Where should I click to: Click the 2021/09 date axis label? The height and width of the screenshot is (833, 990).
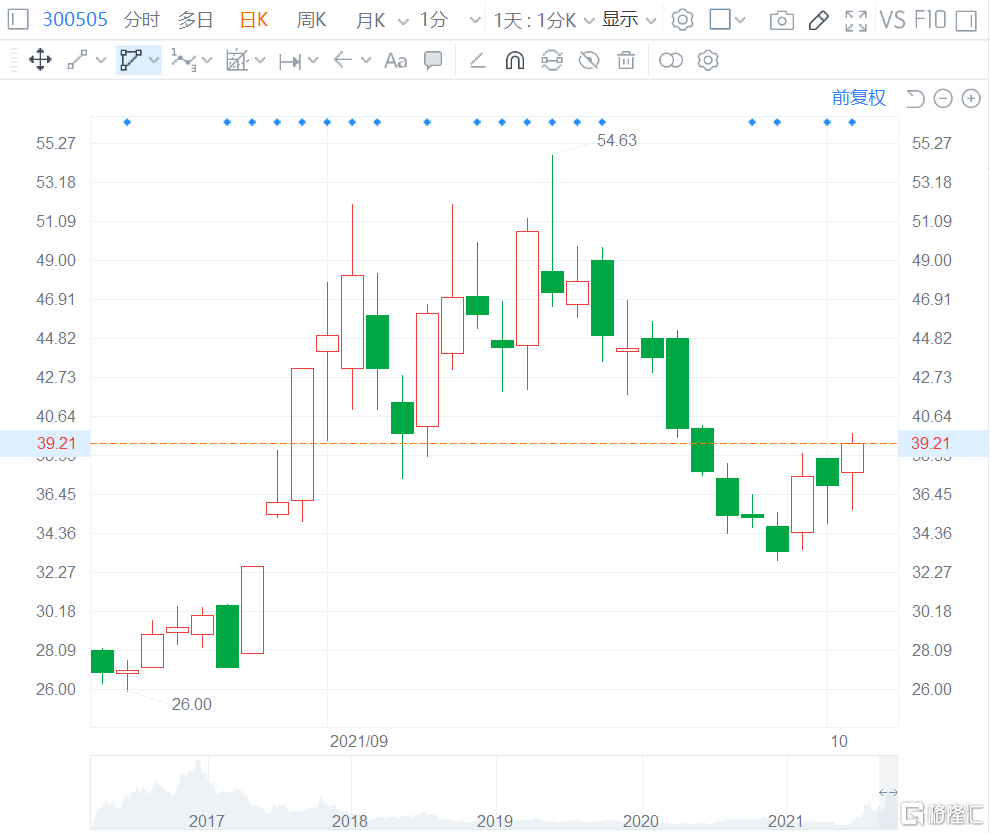tap(359, 741)
